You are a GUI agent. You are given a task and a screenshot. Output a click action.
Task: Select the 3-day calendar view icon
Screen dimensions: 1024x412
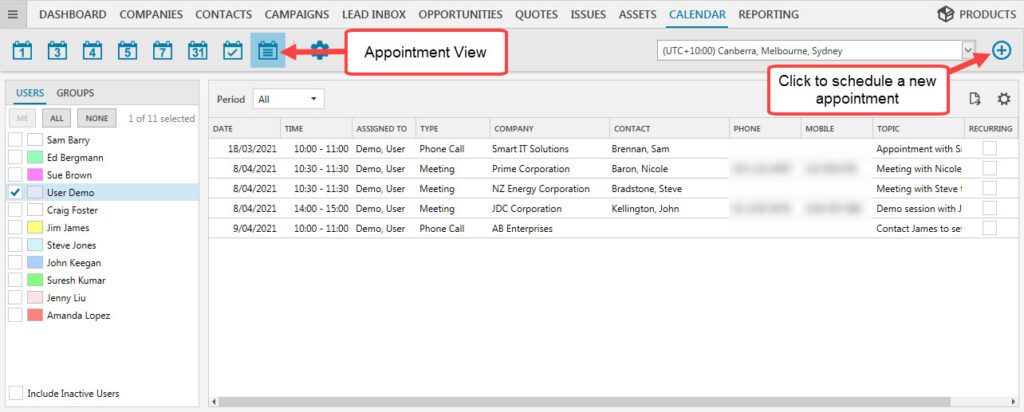click(58, 50)
